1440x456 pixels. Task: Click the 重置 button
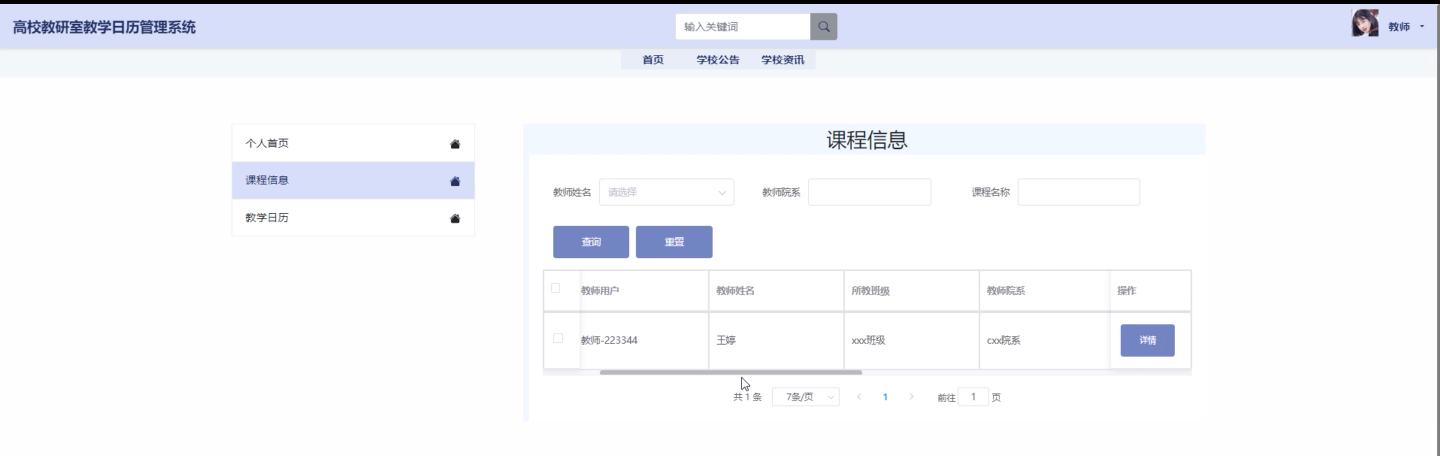pos(674,242)
